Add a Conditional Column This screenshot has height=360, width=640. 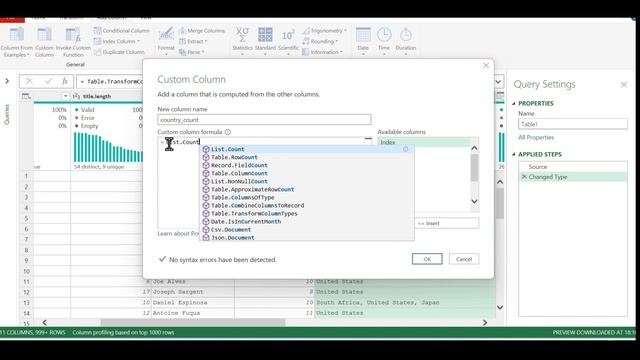click(x=121, y=31)
